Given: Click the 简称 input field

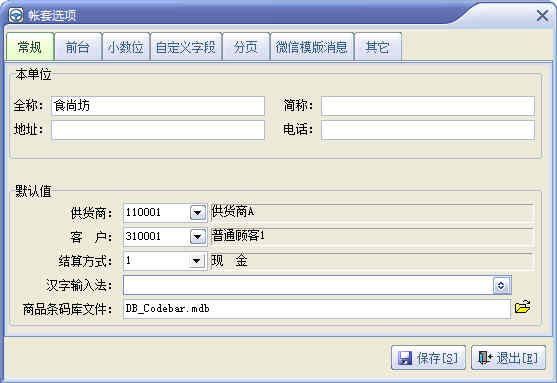Looking at the screenshot, I should [428, 106].
